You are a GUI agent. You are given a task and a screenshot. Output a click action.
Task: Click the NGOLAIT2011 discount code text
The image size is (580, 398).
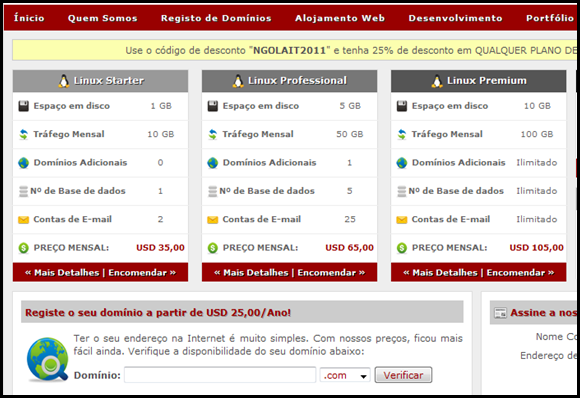tap(289, 50)
